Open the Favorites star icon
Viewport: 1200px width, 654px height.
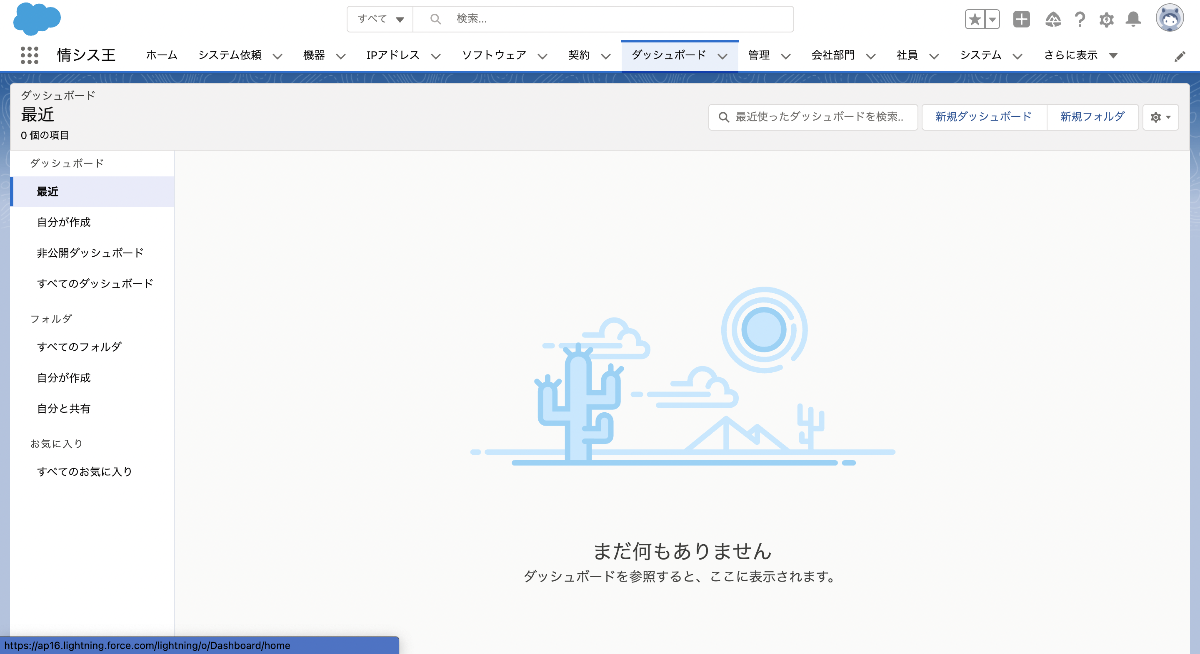click(x=975, y=19)
